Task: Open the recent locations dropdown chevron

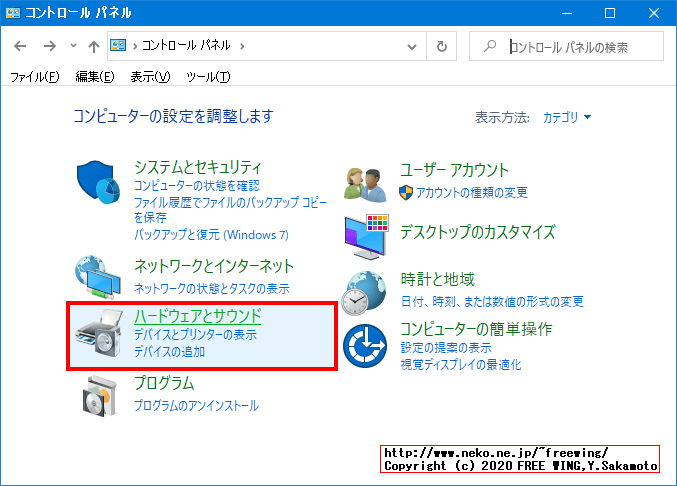Action: (x=73, y=46)
